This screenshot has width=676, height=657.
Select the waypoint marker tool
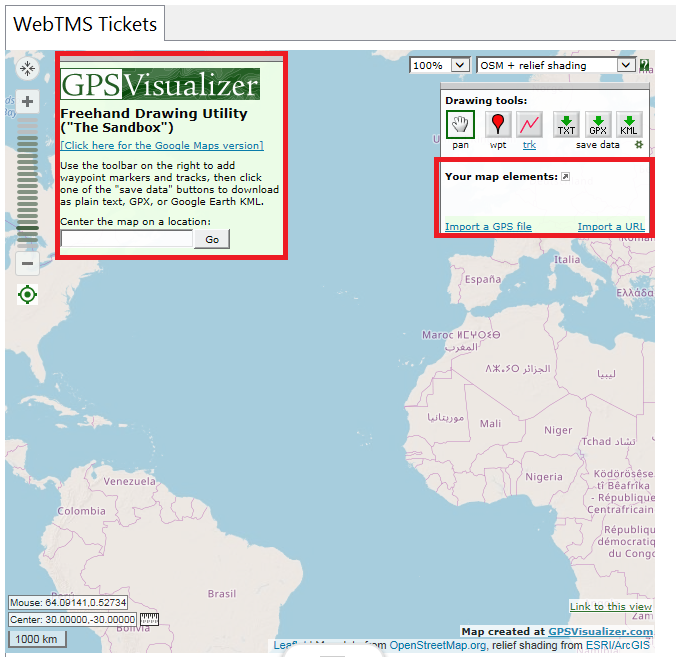[498, 125]
